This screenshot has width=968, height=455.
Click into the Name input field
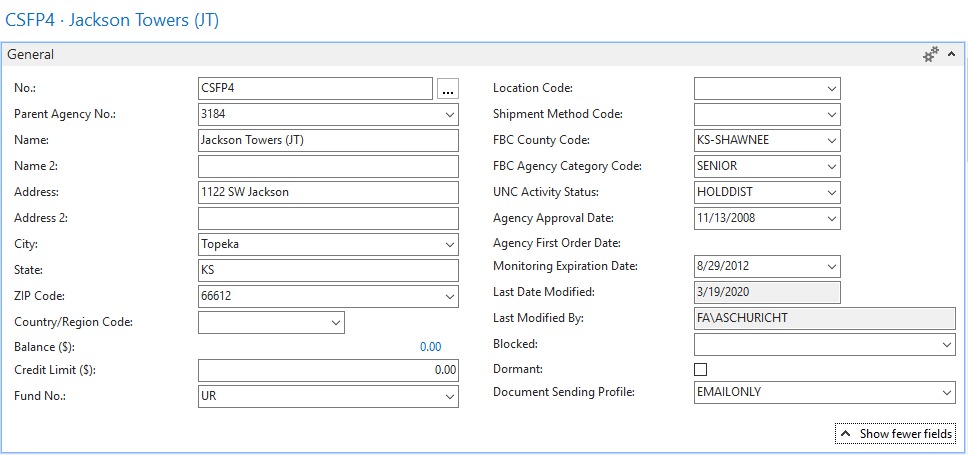point(328,141)
